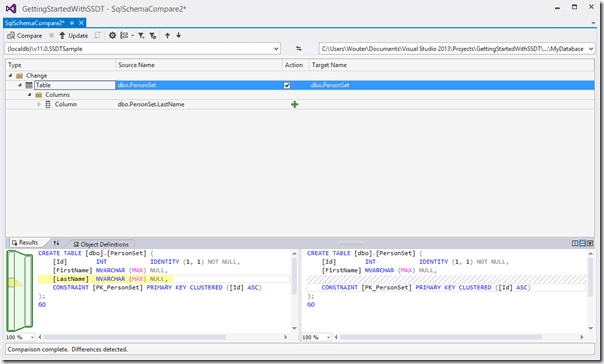Screen dimensions: 604x364
Task: Open the source database dropdown
Action: pos(276,49)
